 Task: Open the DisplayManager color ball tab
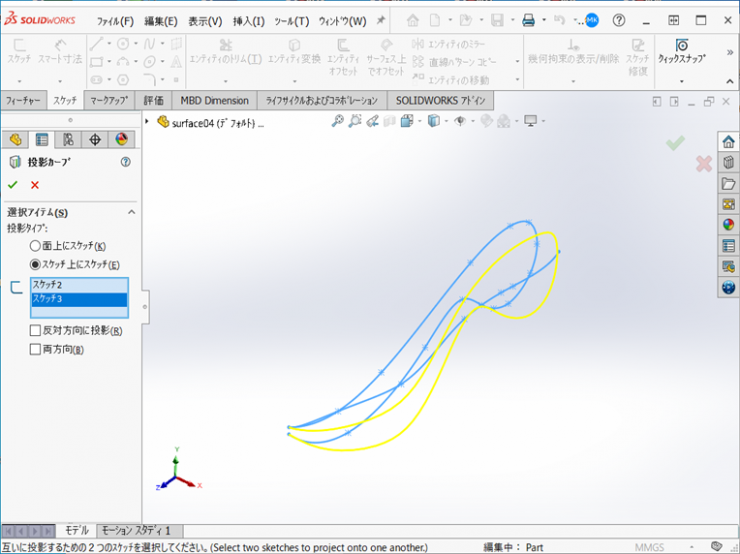(122, 139)
